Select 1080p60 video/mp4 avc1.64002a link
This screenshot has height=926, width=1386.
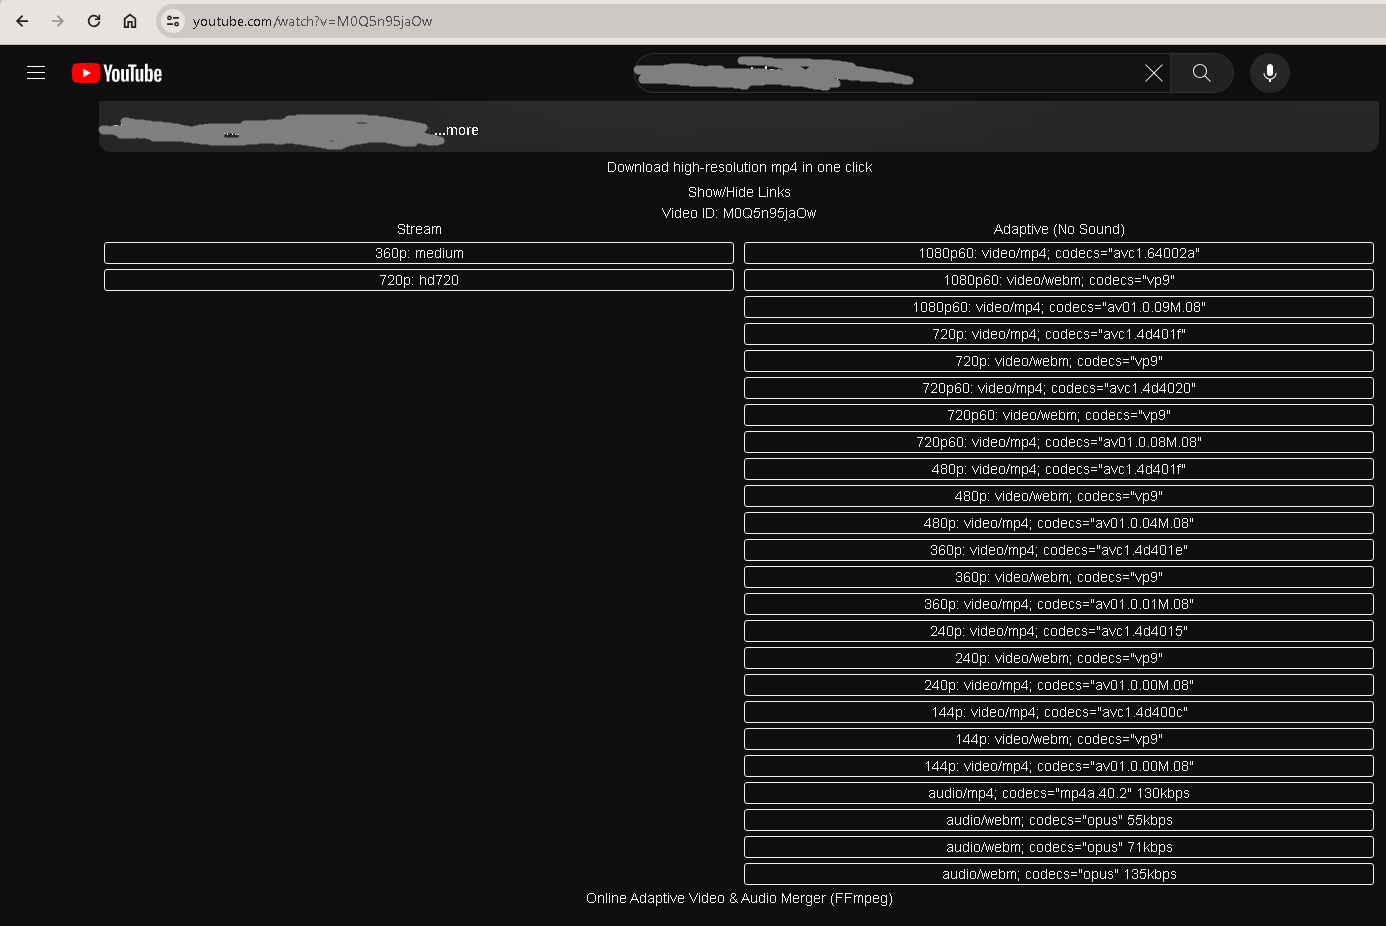coord(1058,253)
